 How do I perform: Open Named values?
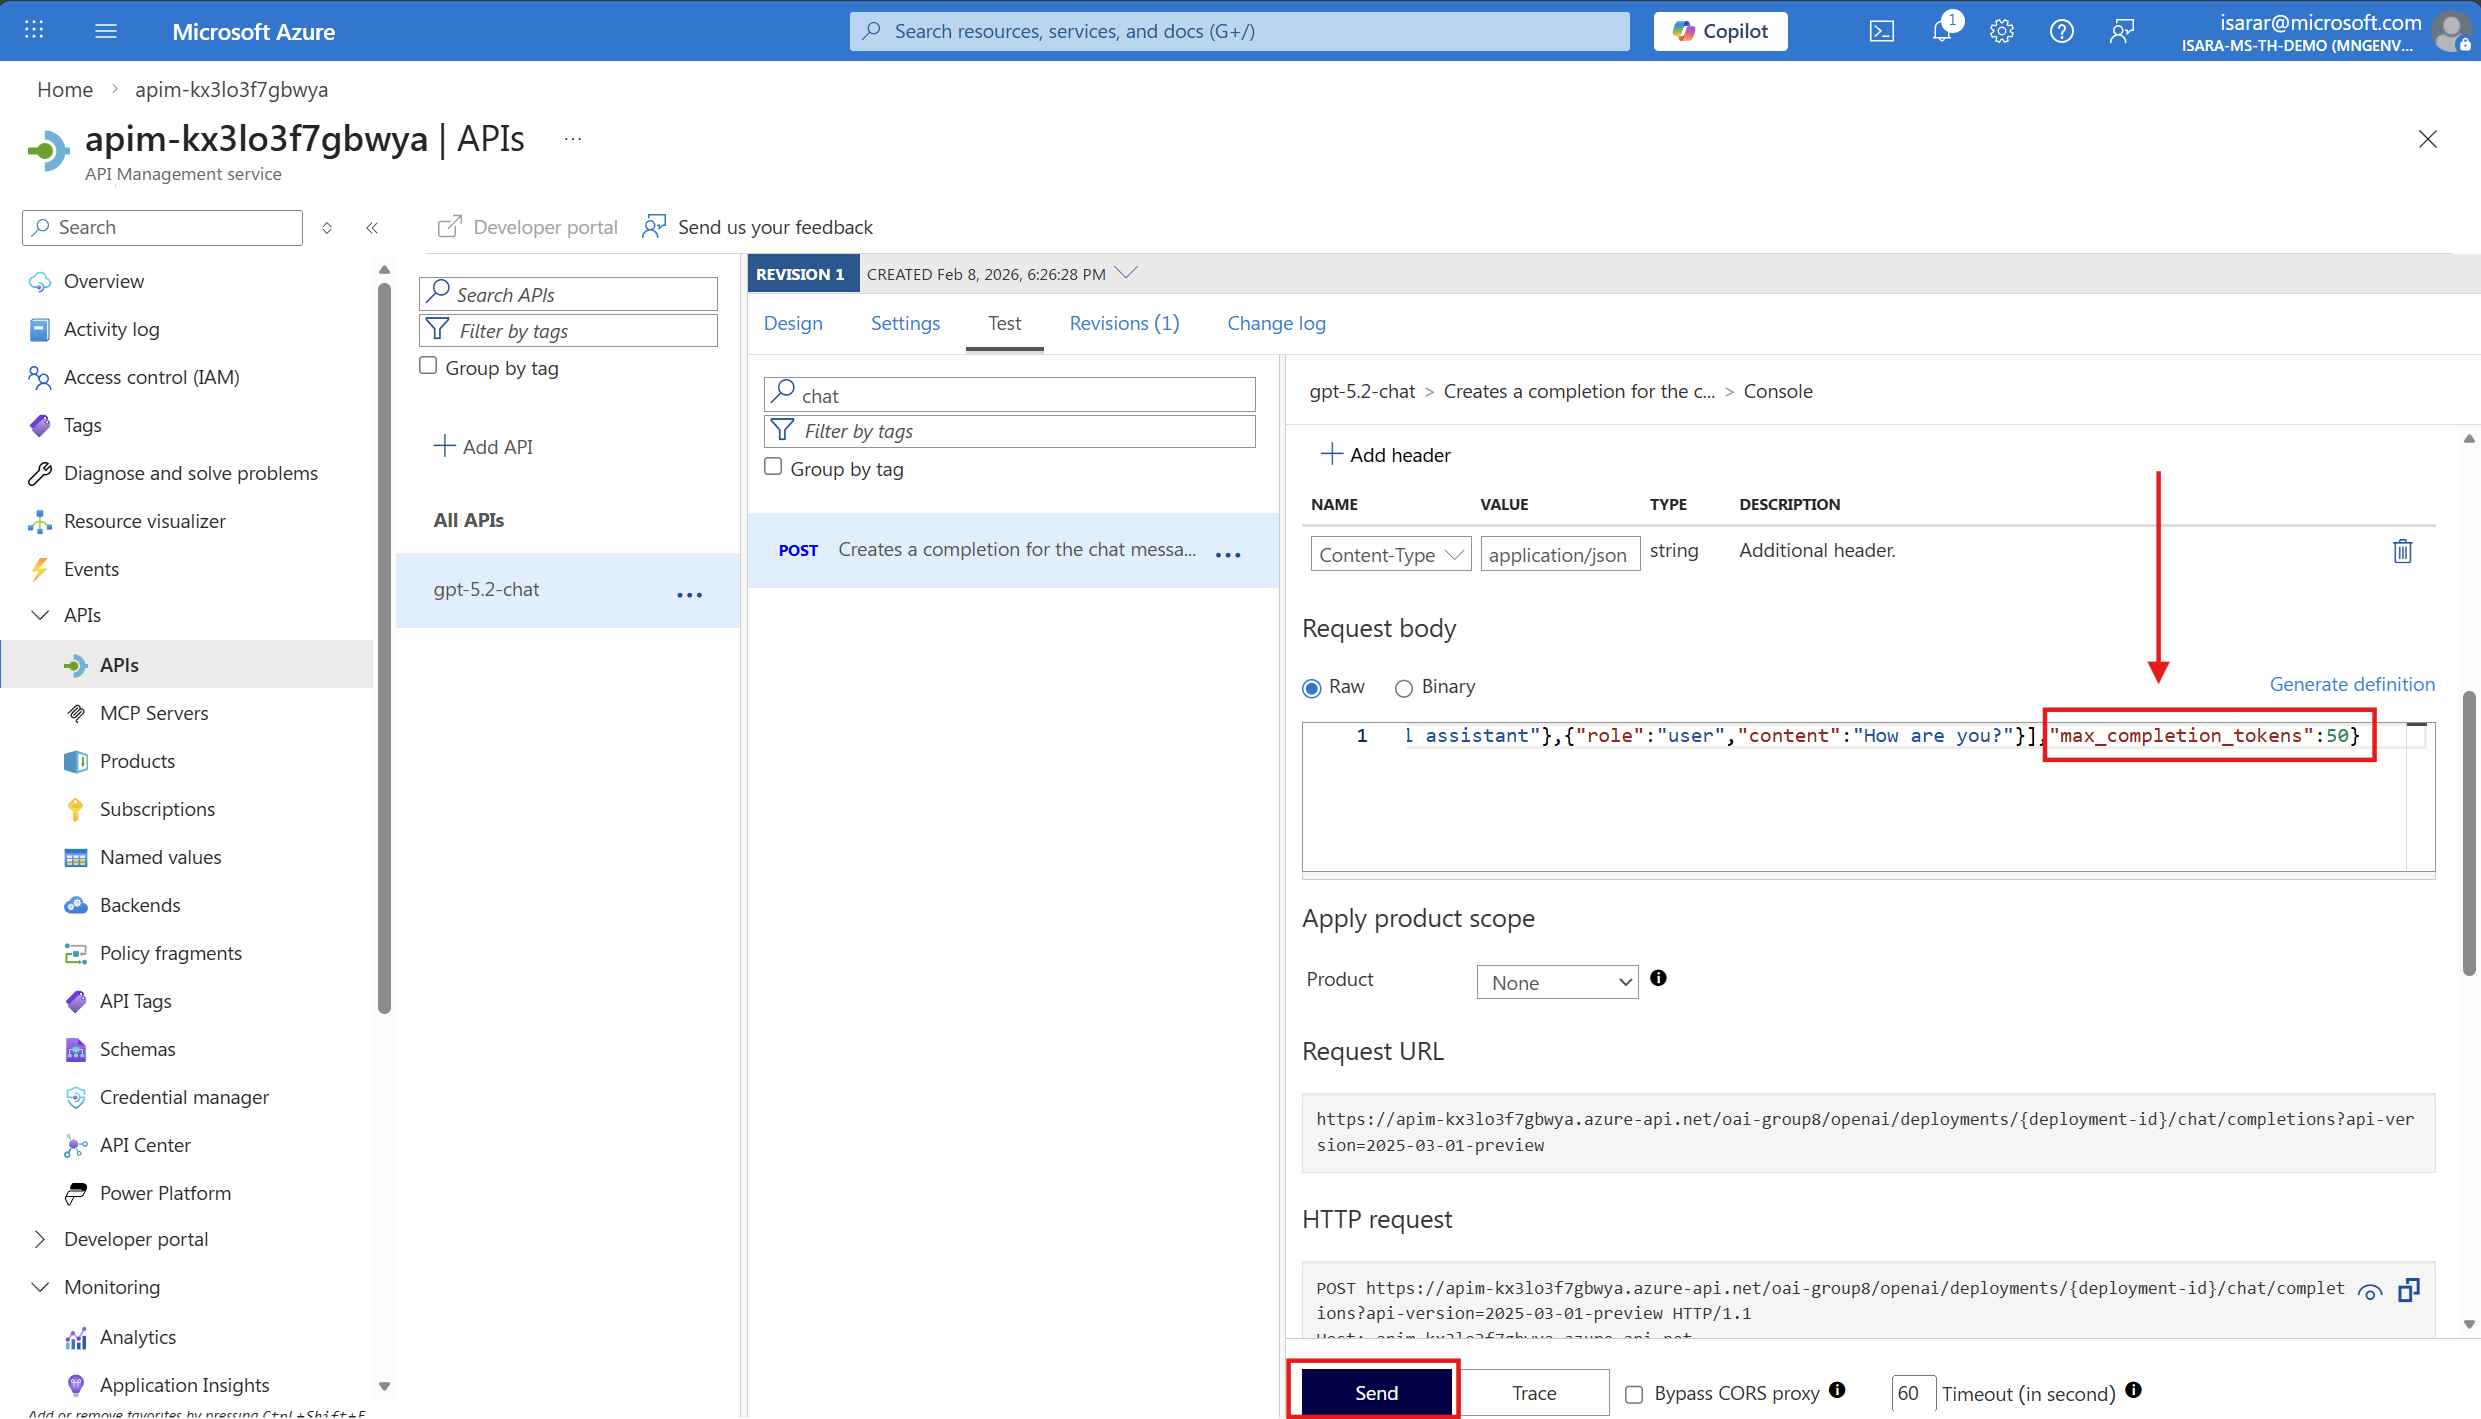coord(160,857)
